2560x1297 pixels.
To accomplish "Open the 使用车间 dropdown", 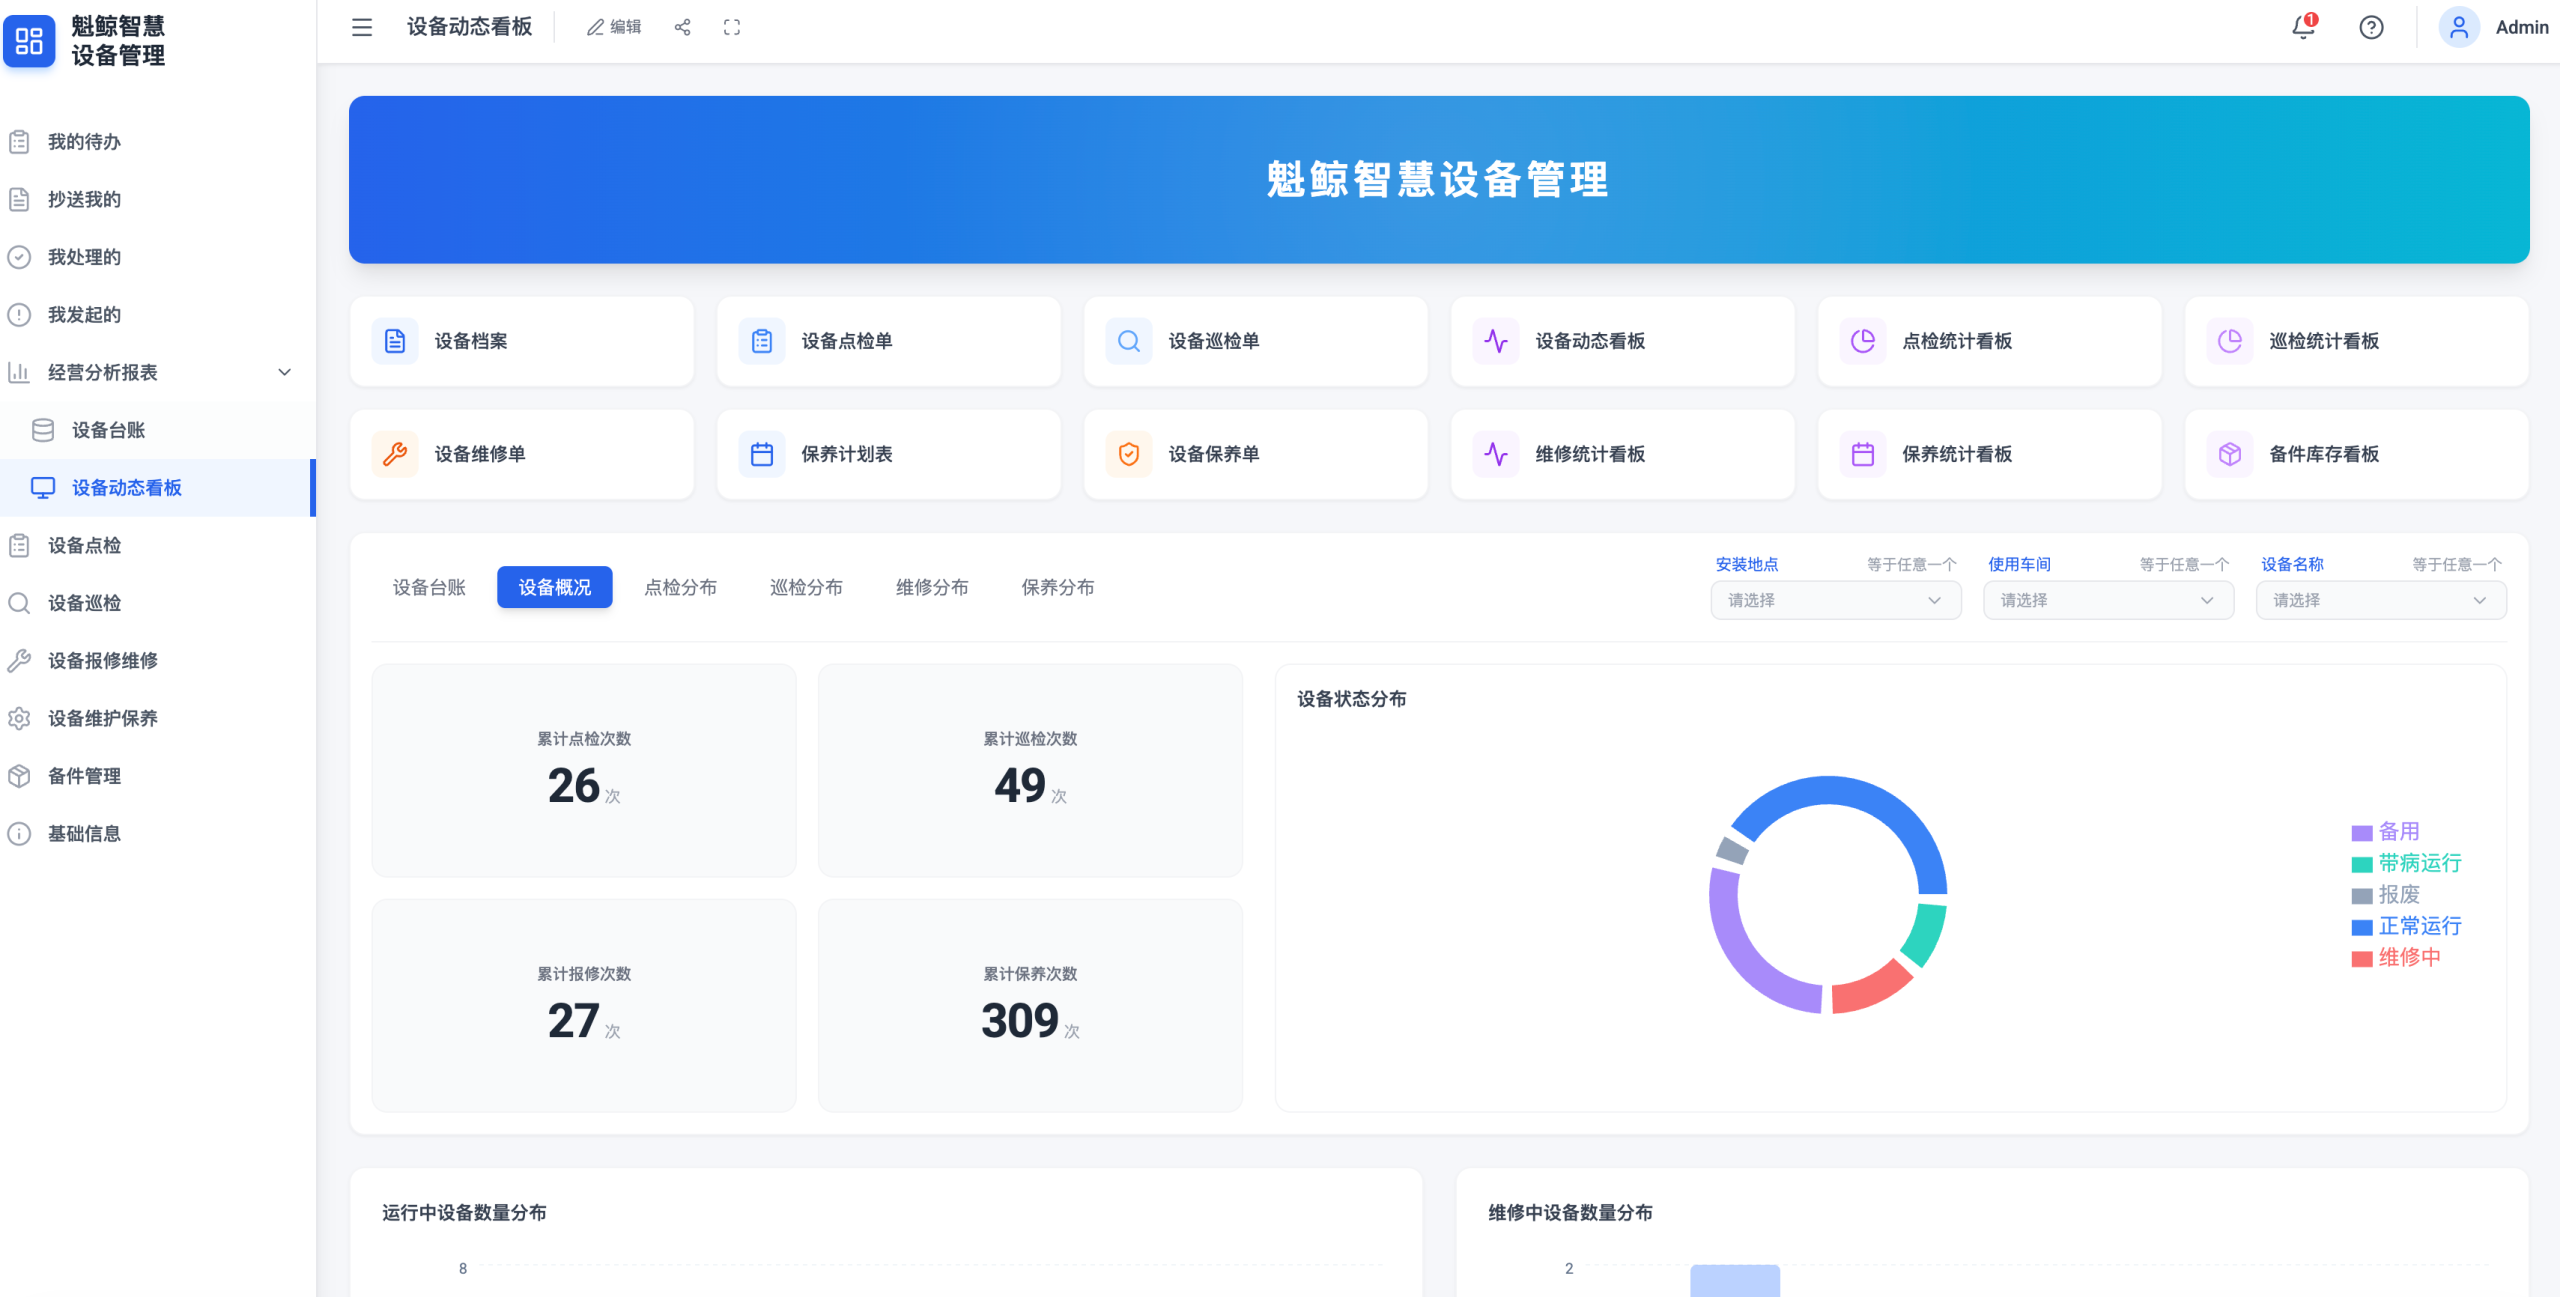I will [x=2108, y=600].
